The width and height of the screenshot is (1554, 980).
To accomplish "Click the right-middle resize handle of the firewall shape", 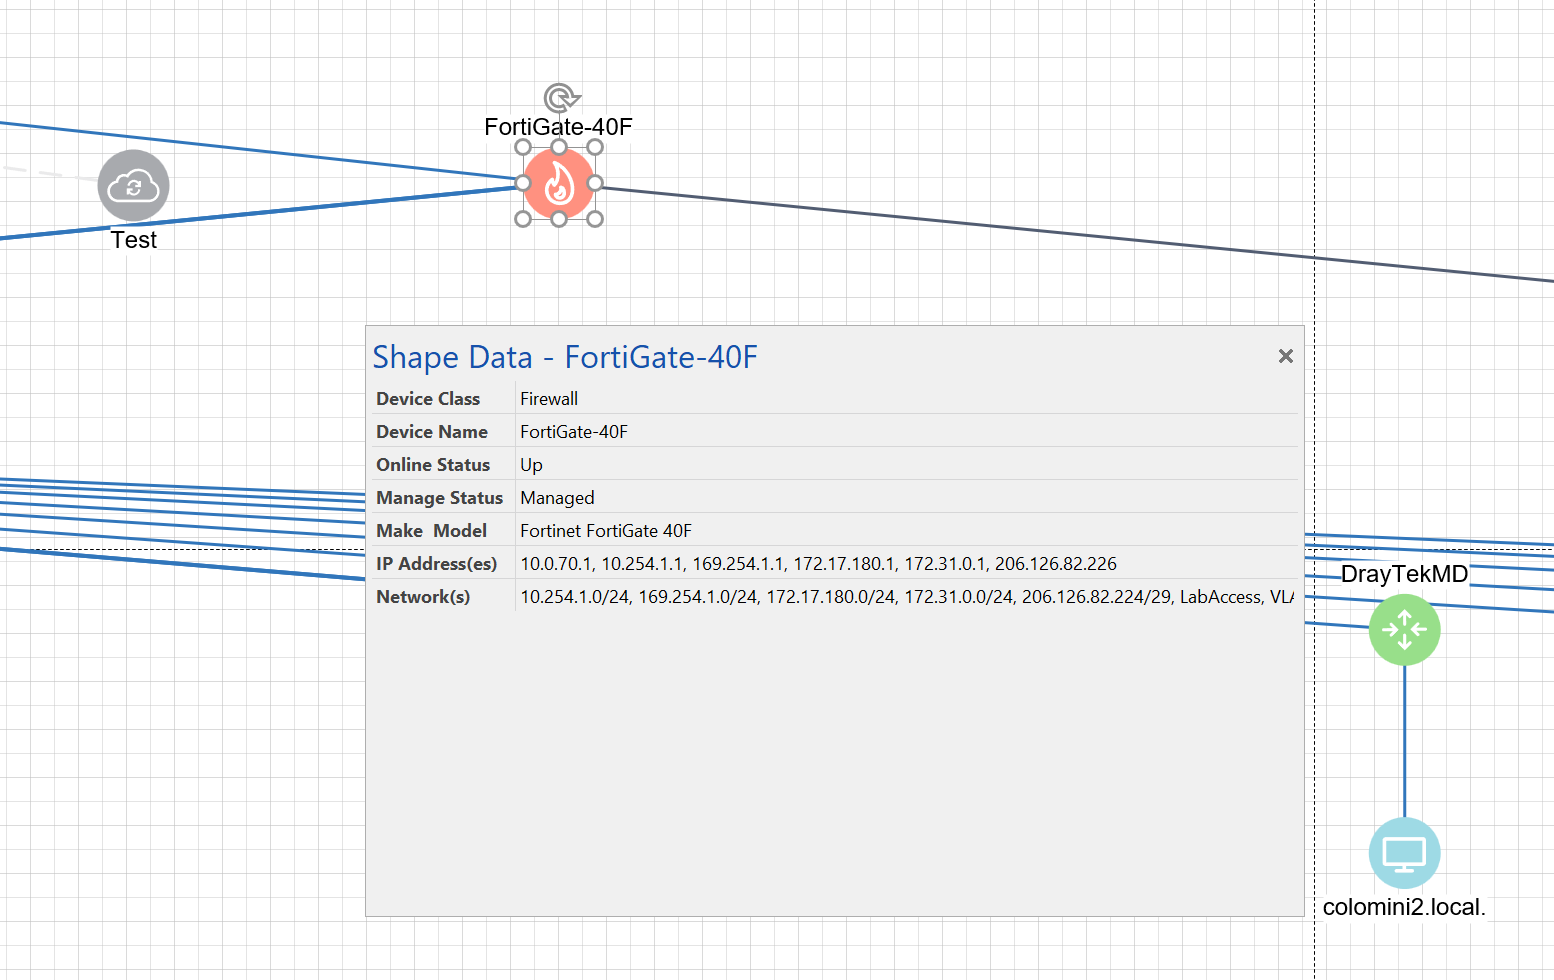I will point(595,183).
